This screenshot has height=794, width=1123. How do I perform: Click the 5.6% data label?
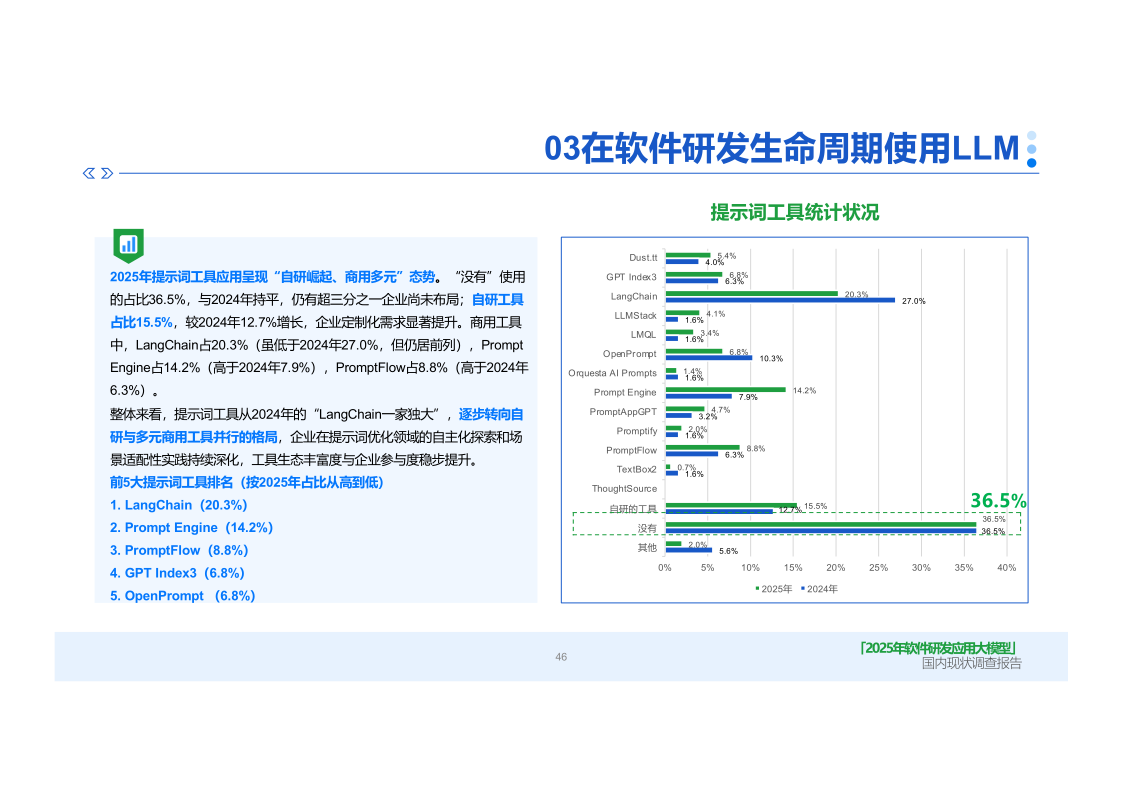(728, 551)
